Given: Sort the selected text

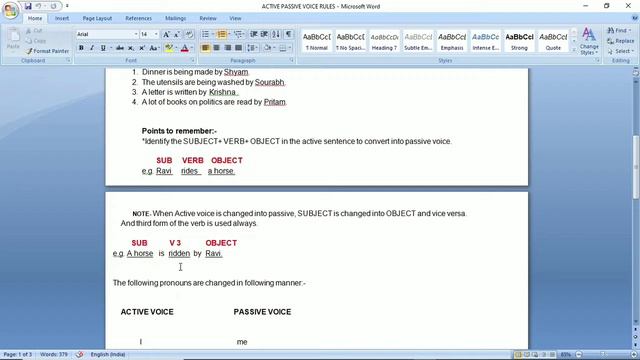Looking at the screenshot, I should point(276,34).
